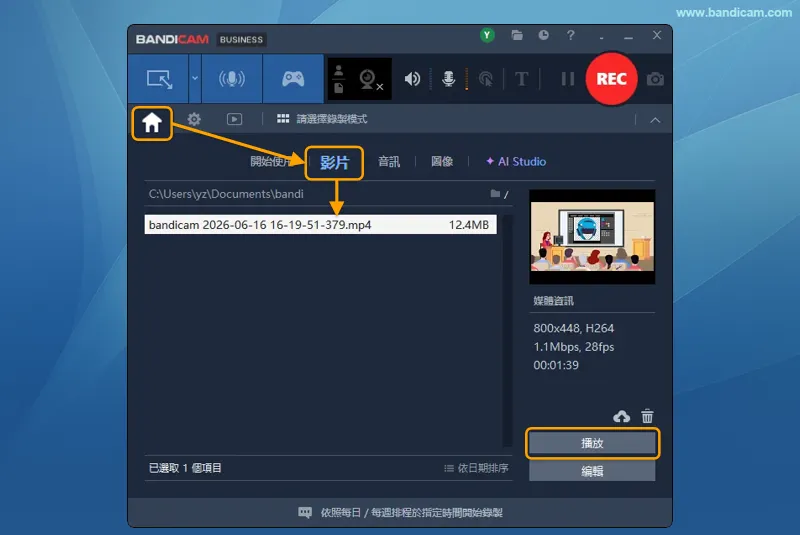This screenshot has height=535, width=800.
Task: Click the file list vertical scrollbar
Action: [x=507, y=330]
